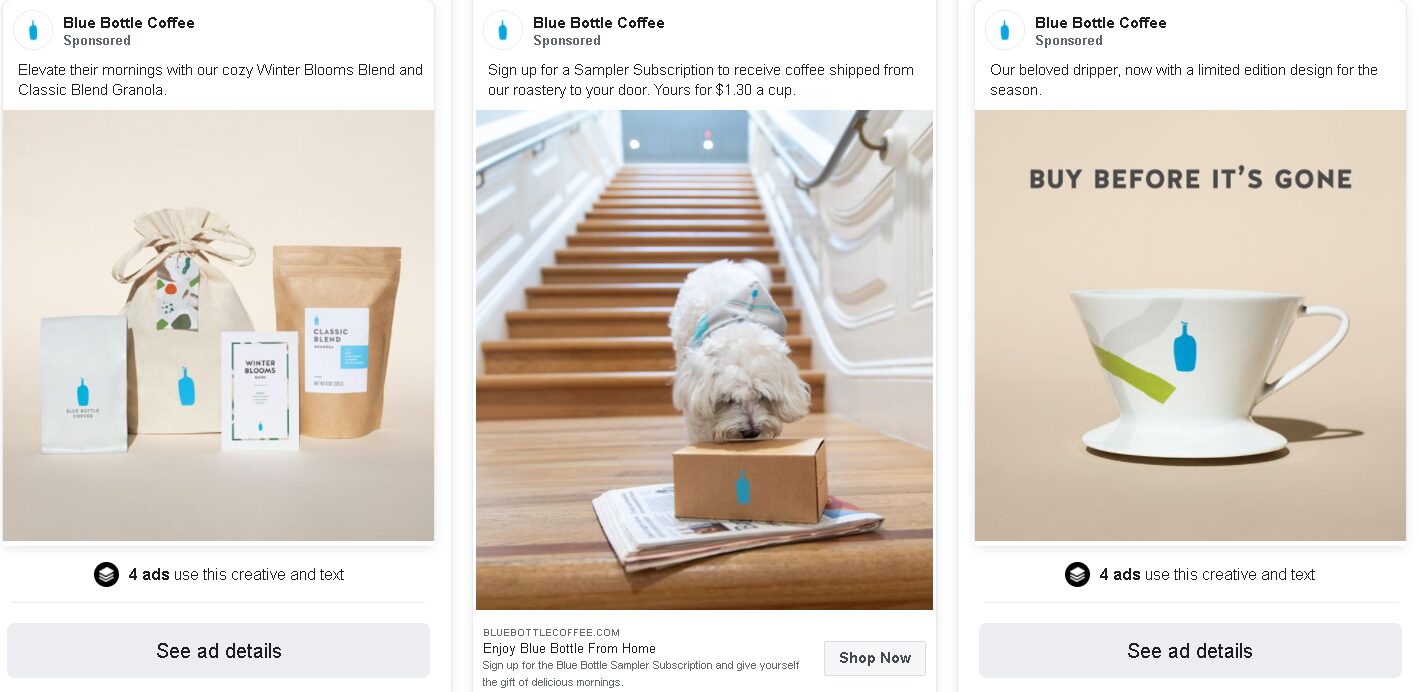
Task: Click Sponsored label in the middle ad
Action: (x=567, y=41)
